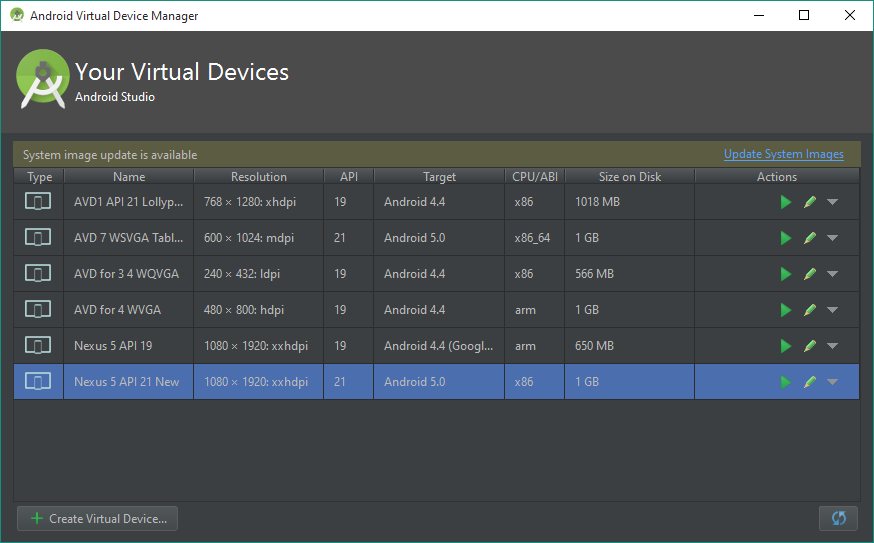Viewport: 874px width, 543px height.
Task: Sort by the API column header
Action: (x=349, y=177)
